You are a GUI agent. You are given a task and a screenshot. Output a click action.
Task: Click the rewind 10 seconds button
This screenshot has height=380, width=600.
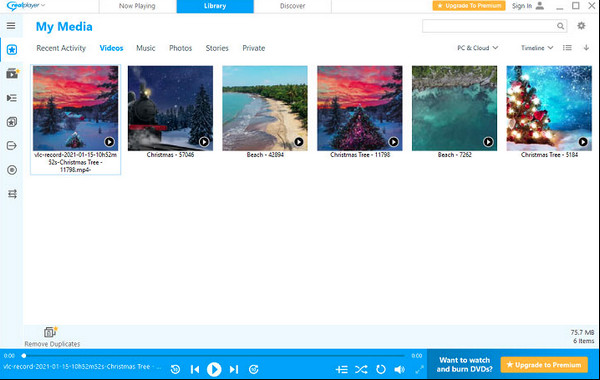pos(175,369)
